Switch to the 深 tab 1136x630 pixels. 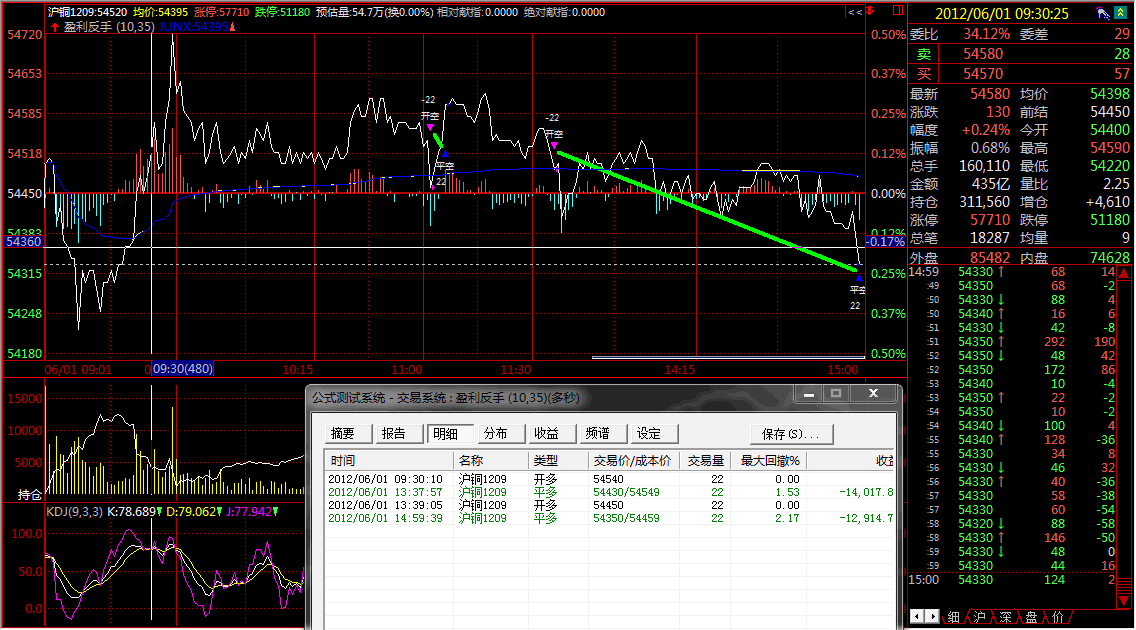[1006, 617]
